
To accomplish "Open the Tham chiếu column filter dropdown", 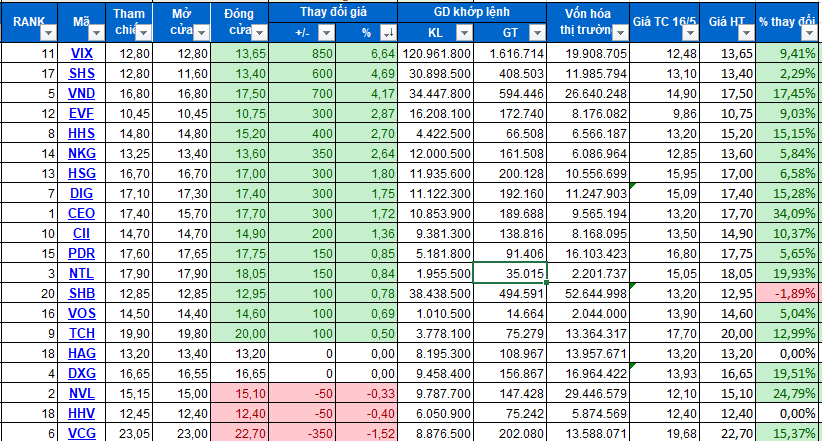I will click(143, 33).
